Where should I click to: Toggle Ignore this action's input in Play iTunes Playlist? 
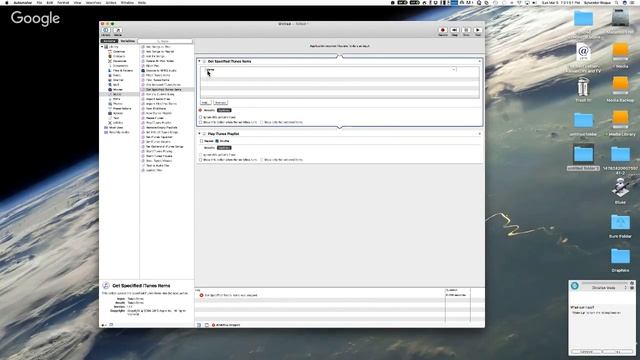click(201, 155)
